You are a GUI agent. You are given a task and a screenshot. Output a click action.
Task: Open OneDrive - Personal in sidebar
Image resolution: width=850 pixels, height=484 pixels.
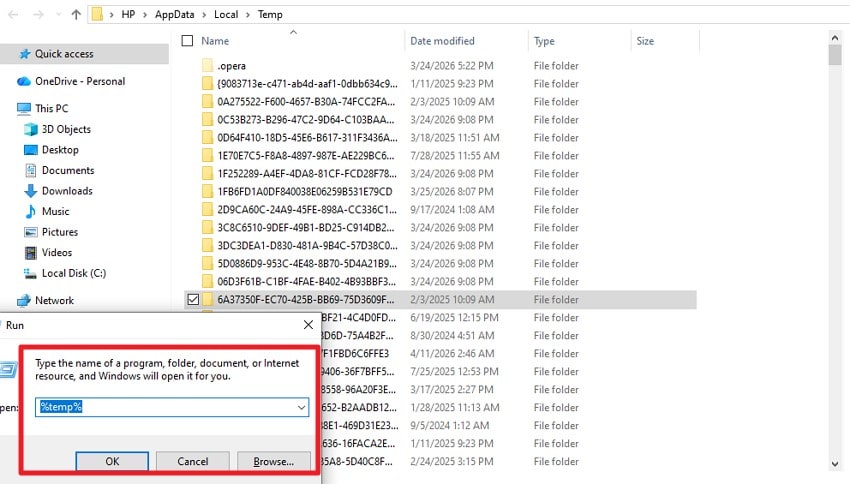click(80, 81)
